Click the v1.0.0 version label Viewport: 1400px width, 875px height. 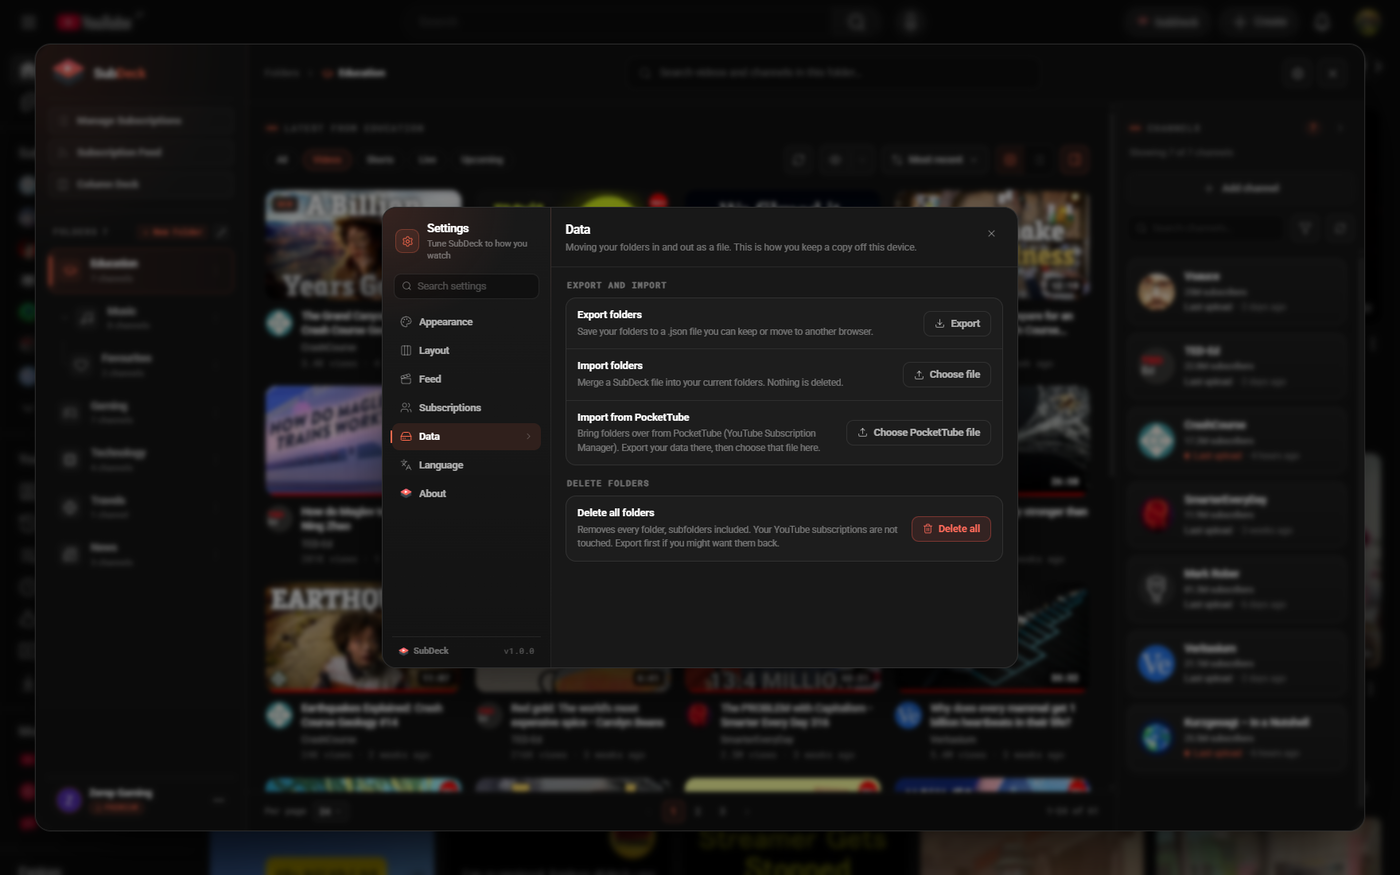coord(519,651)
